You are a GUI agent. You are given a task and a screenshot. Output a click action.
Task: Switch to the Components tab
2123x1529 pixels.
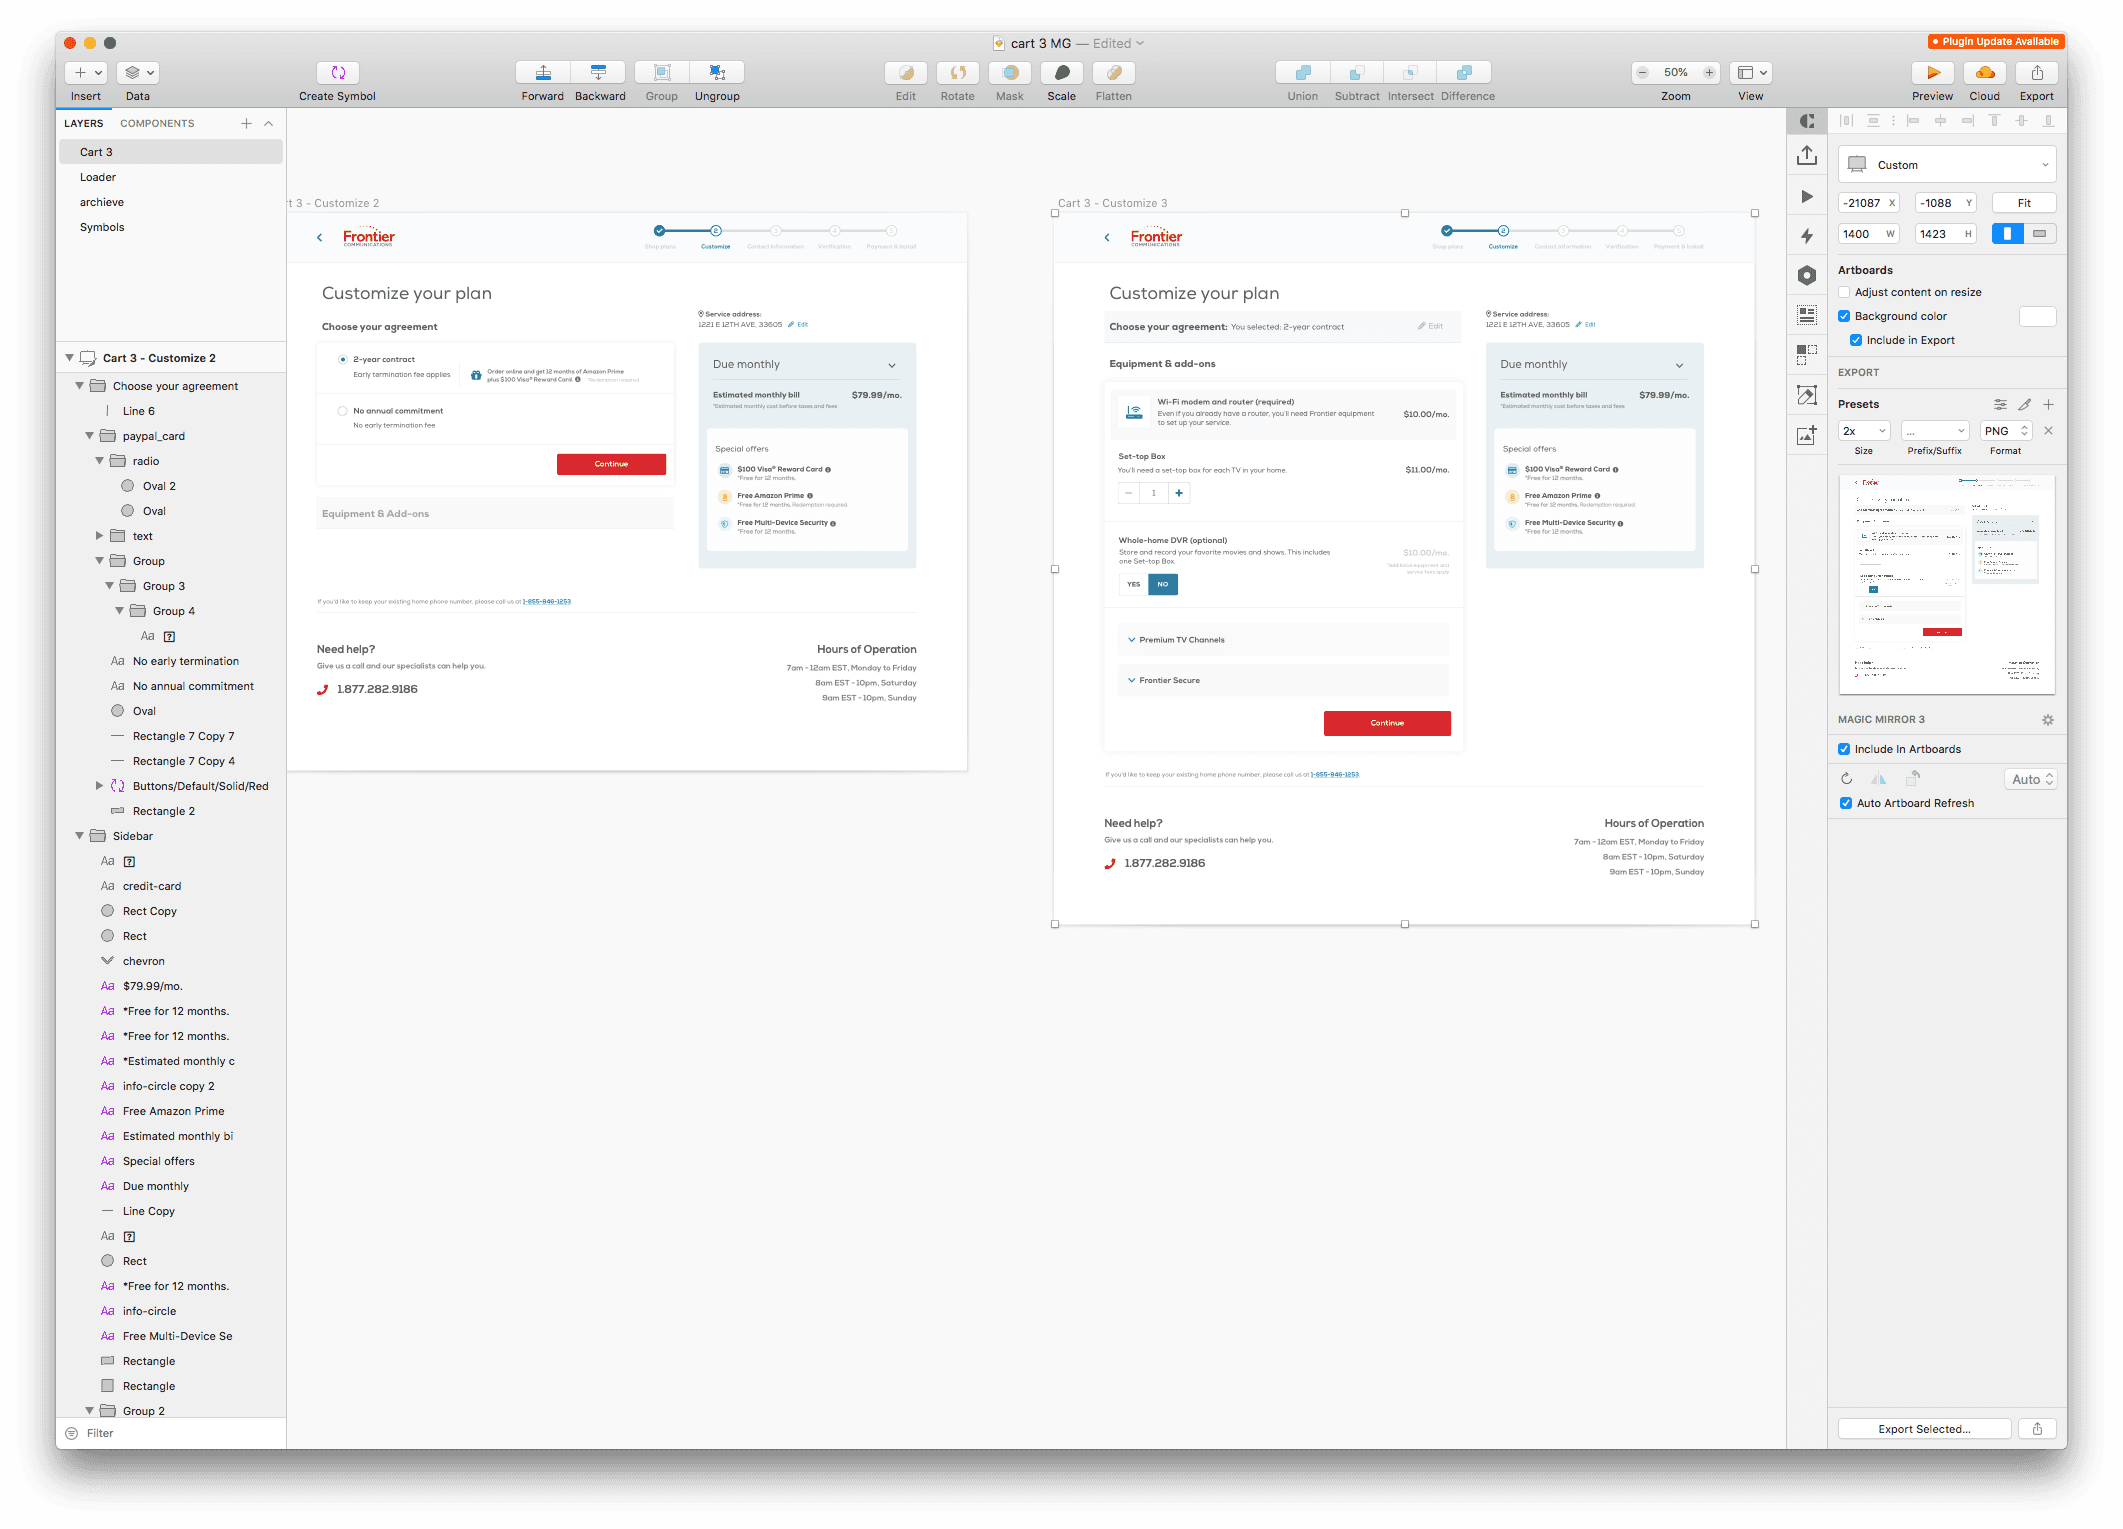point(157,124)
